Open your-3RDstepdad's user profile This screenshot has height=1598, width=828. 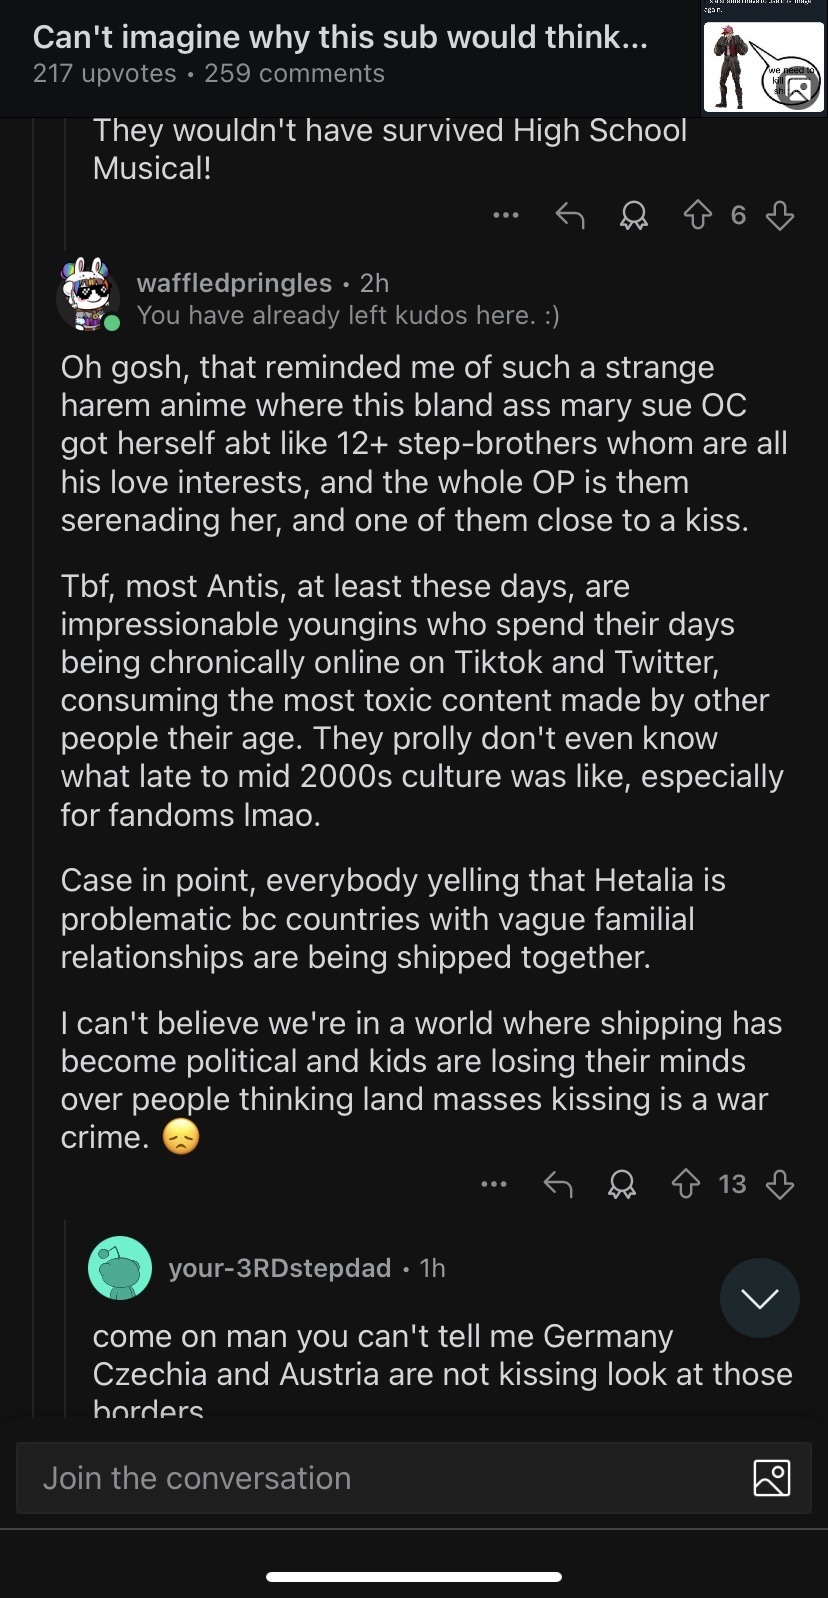coord(280,1268)
